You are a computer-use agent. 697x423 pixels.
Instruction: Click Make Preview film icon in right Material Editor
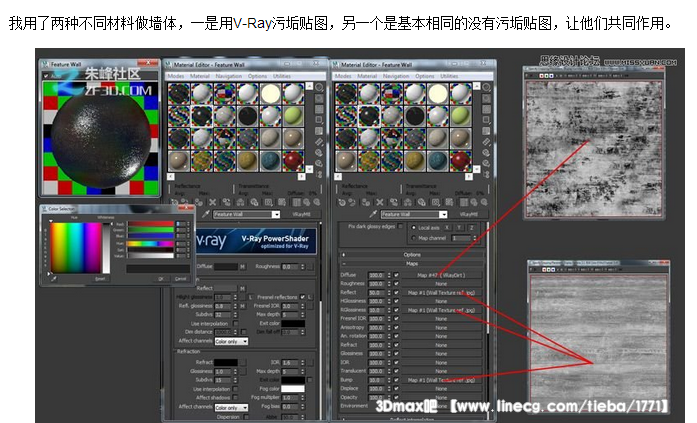[486, 142]
